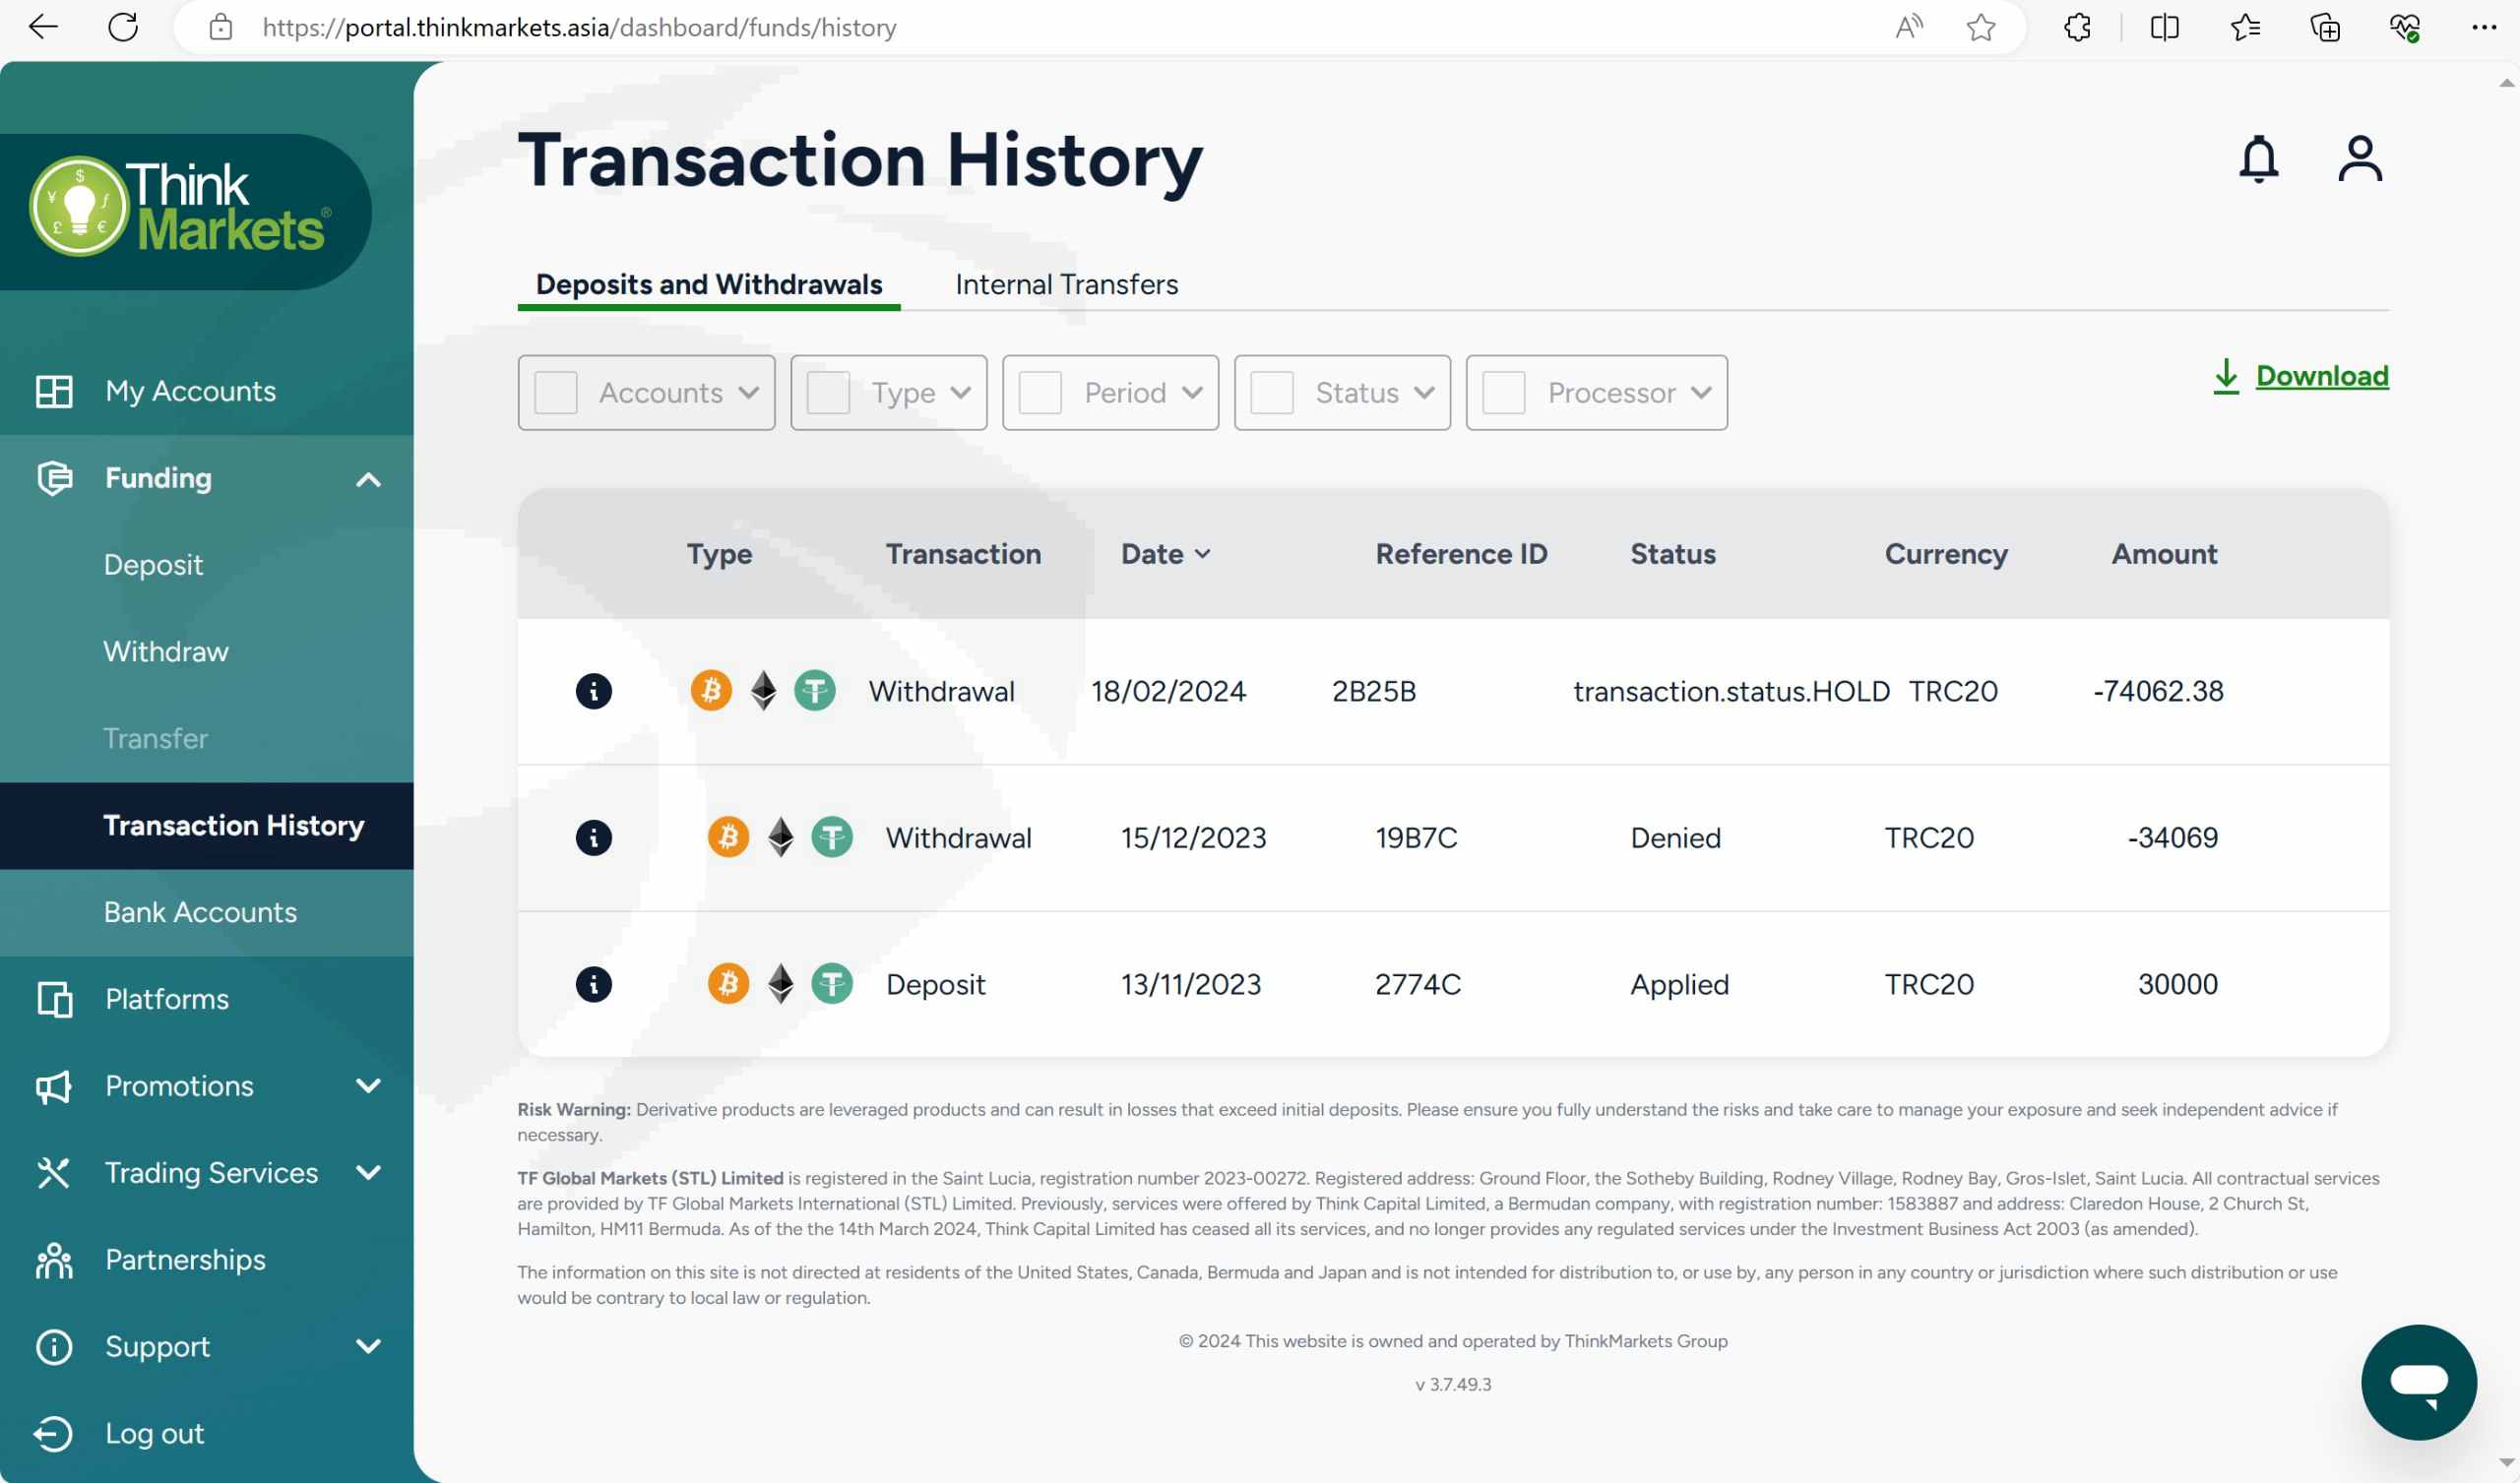Open Bank Accounts in the sidebar

coord(200,912)
